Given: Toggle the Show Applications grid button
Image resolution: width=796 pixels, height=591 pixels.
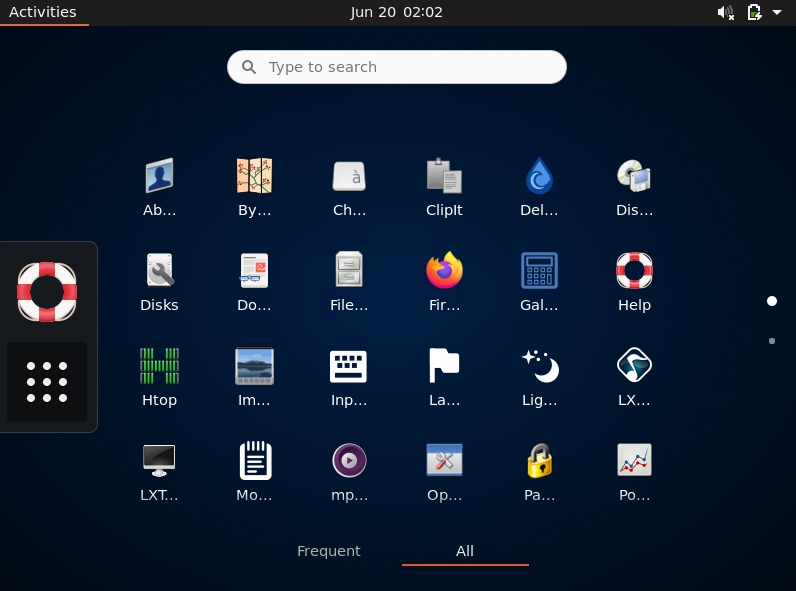Looking at the screenshot, I should click(47, 382).
